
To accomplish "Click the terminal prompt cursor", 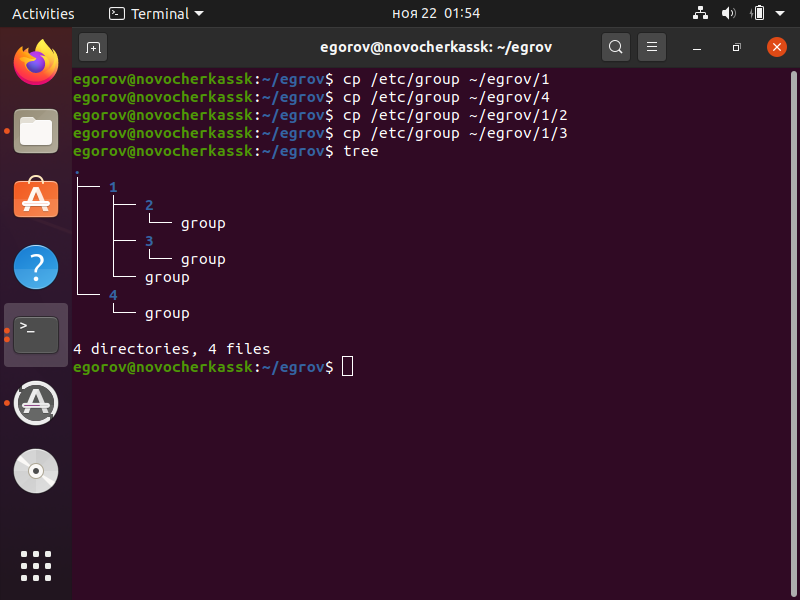I will pyautogui.click(x=347, y=367).
